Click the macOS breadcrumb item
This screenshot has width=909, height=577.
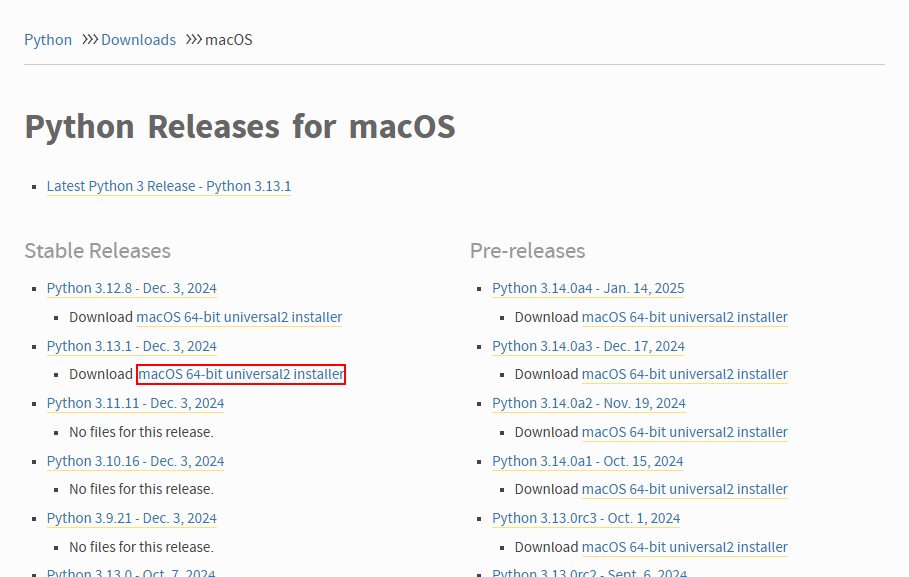[228, 39]
